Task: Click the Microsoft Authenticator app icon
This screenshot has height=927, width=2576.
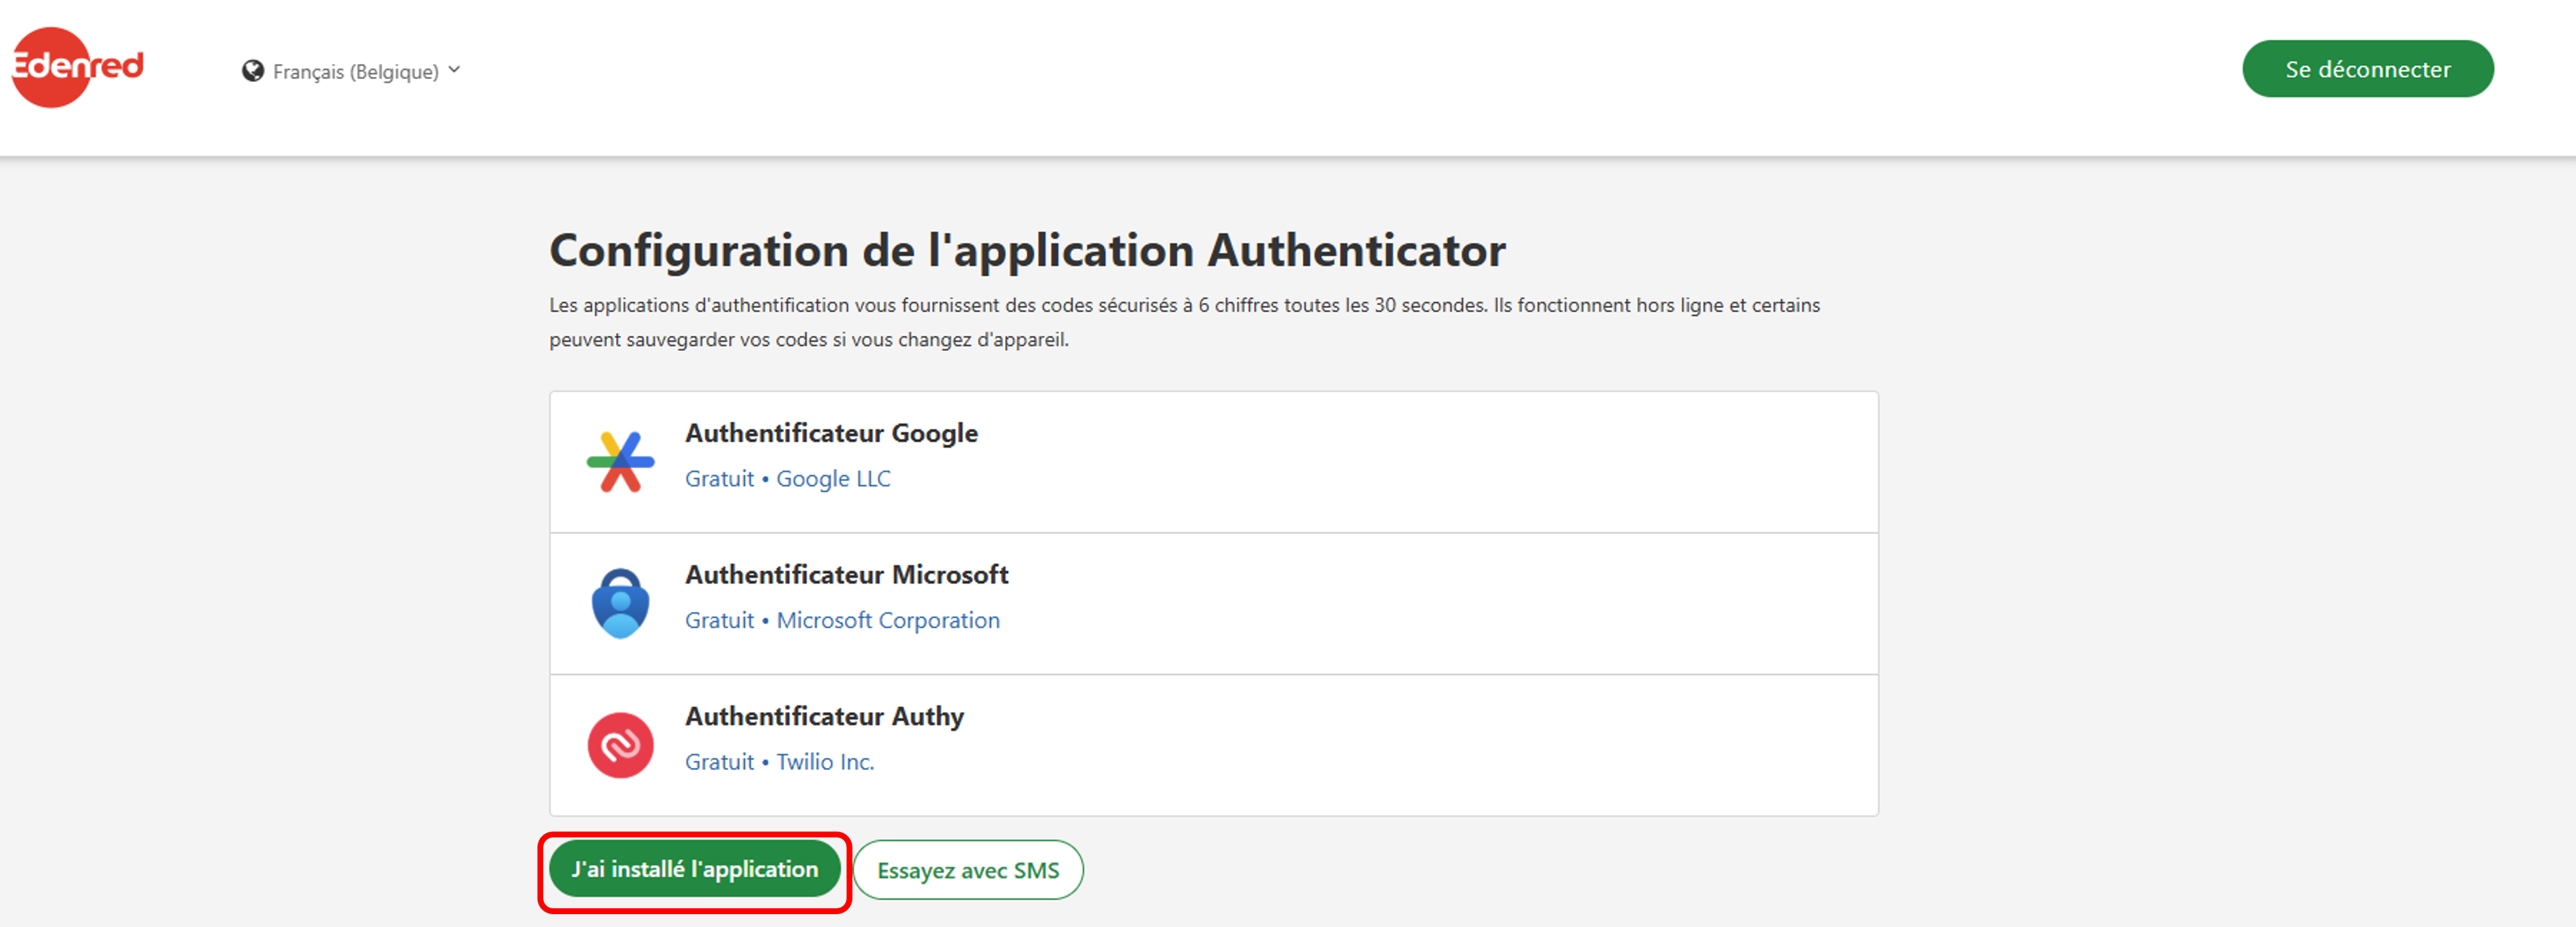Action: click(620, 603)
